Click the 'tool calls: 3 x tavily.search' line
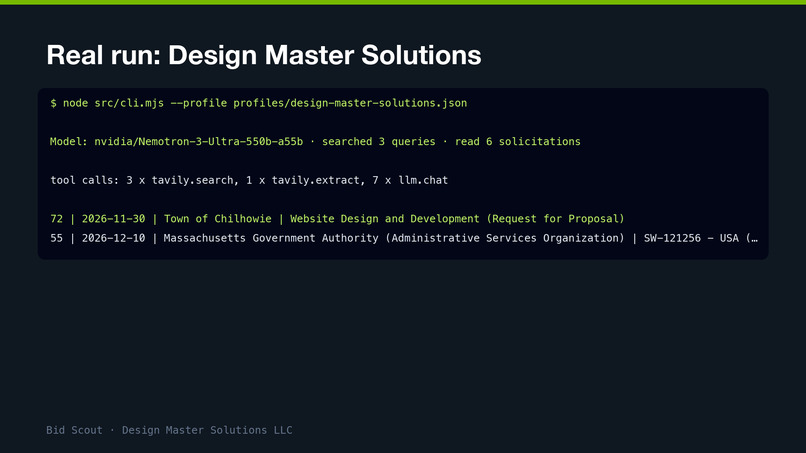This screenshot has height=453, width=806. [x=249, y=180]
